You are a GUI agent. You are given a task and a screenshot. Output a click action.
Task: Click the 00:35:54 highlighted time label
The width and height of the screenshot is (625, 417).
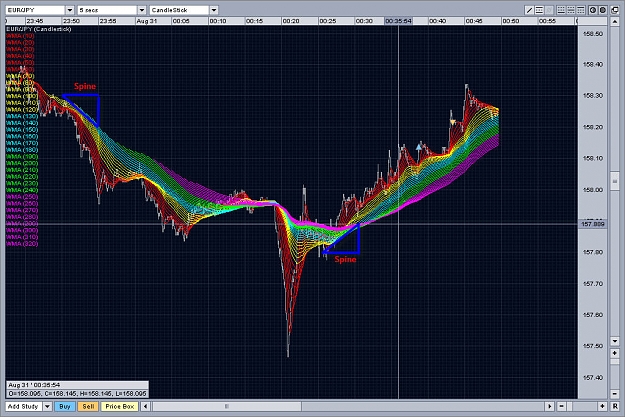399,21
